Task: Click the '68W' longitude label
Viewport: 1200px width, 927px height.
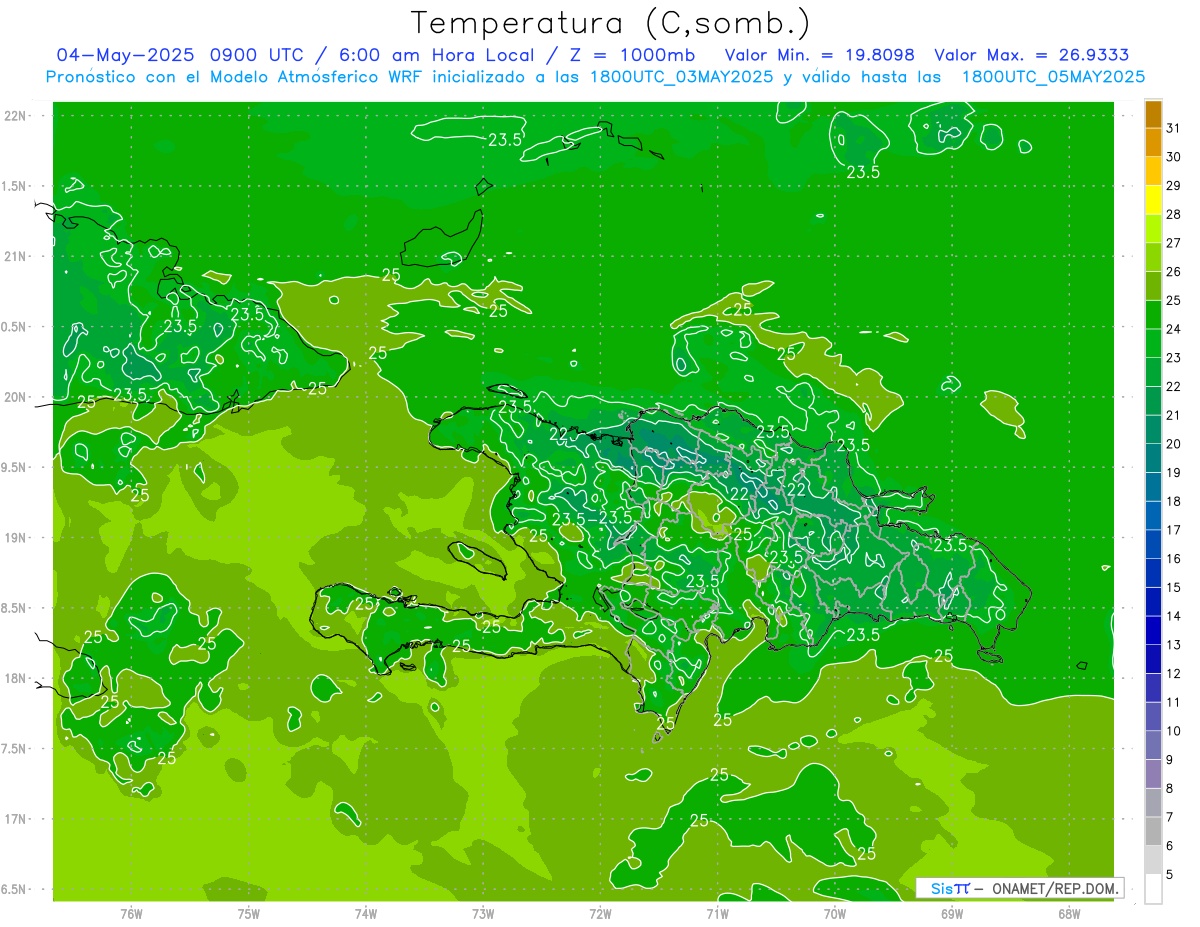Action: 1069,913
